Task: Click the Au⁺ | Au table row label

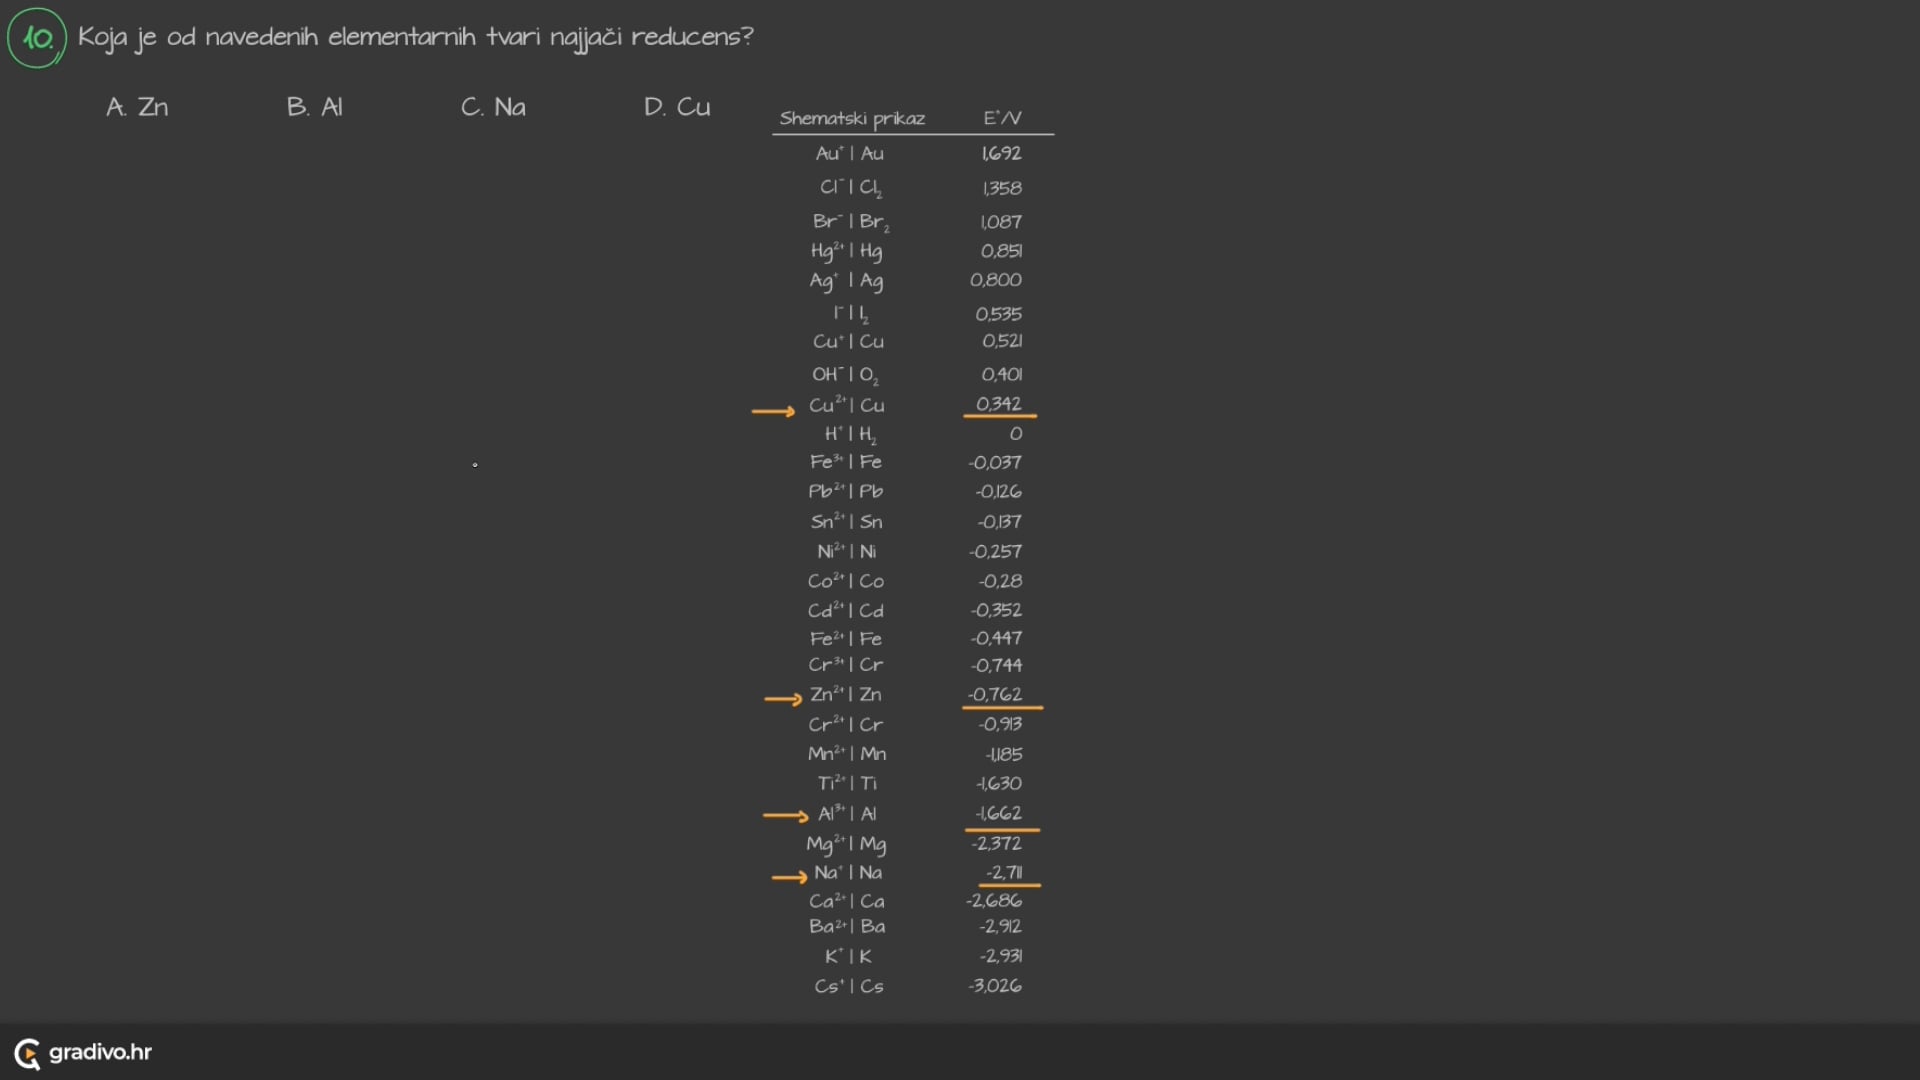Action: tap(849, 153)
